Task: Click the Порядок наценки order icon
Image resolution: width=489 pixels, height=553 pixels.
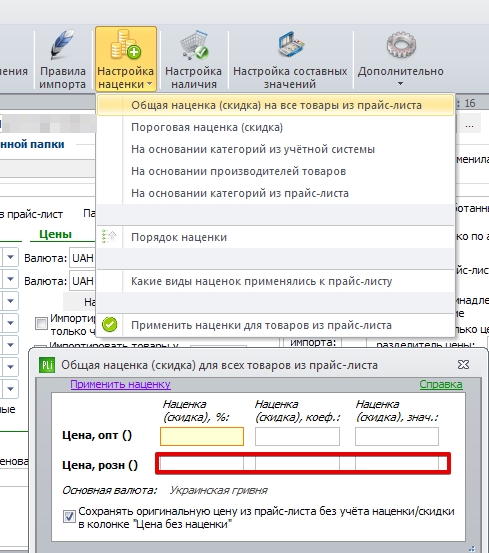Action: point(109,236)
